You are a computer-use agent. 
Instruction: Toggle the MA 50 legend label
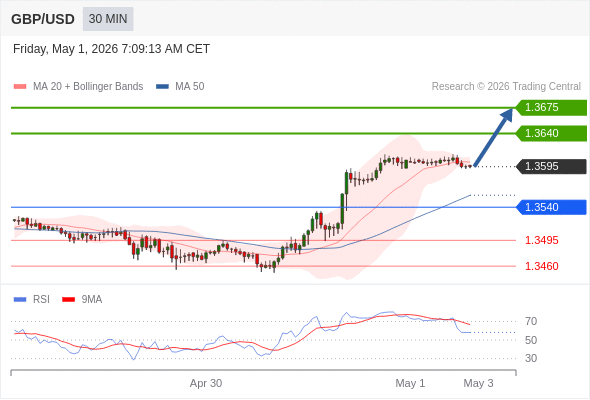click(x=190, y=87)
